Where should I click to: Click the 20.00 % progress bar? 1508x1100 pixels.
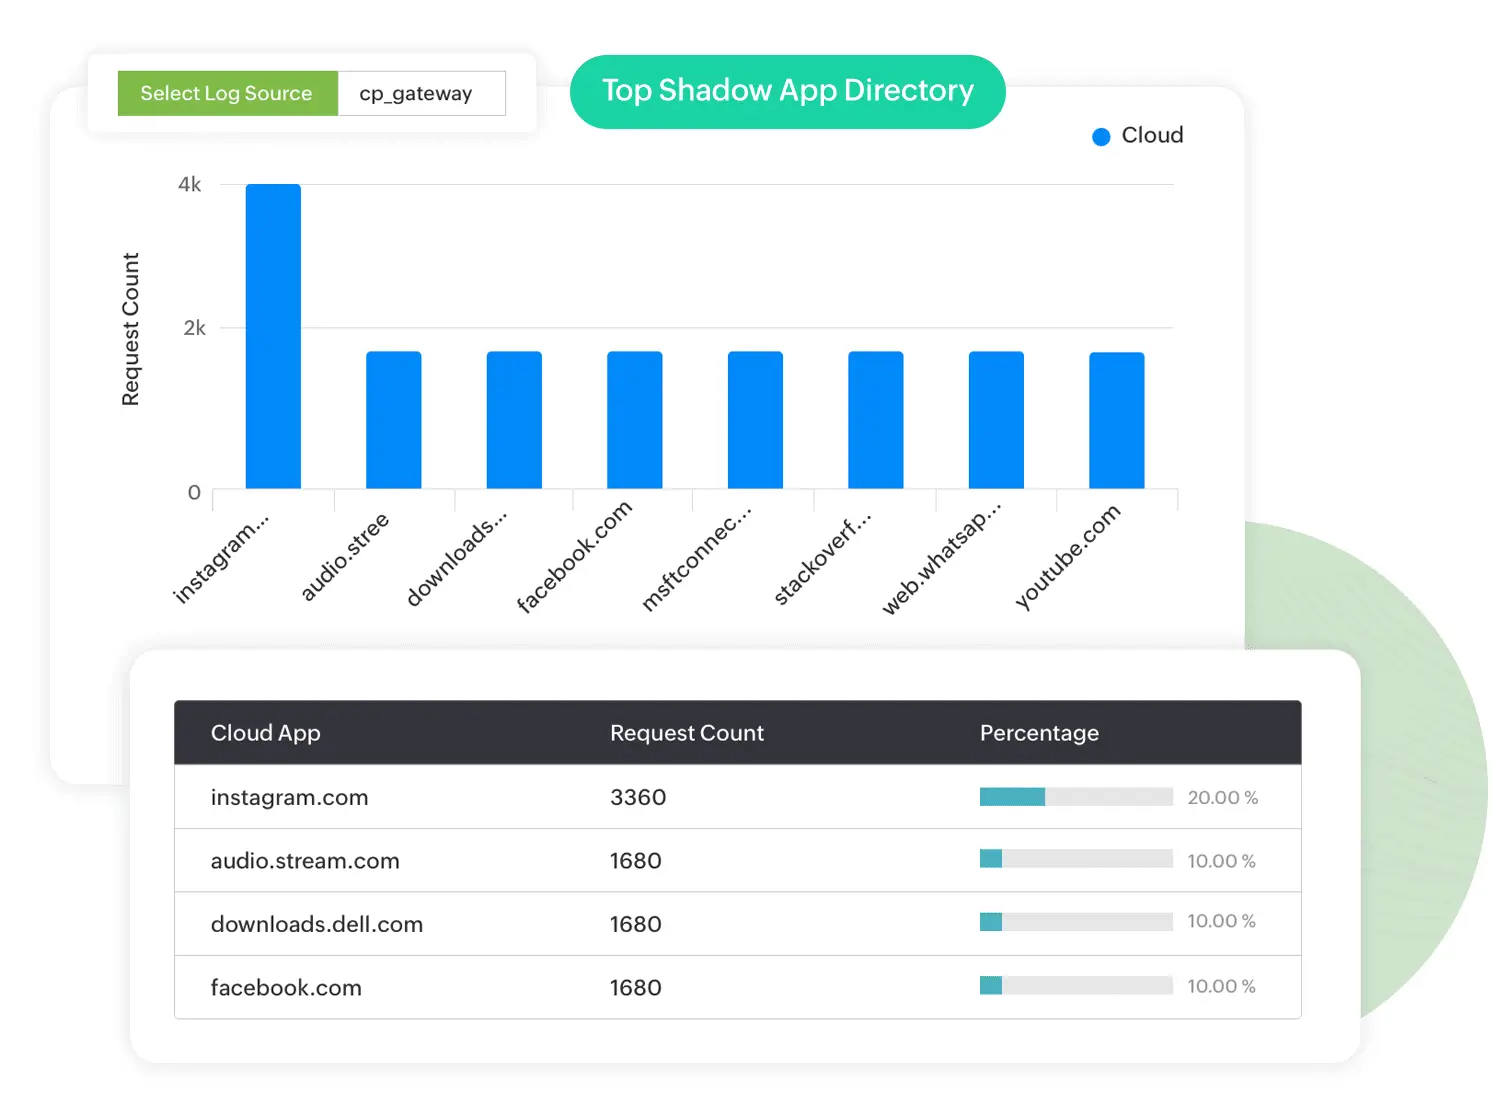pos(1076,797)
